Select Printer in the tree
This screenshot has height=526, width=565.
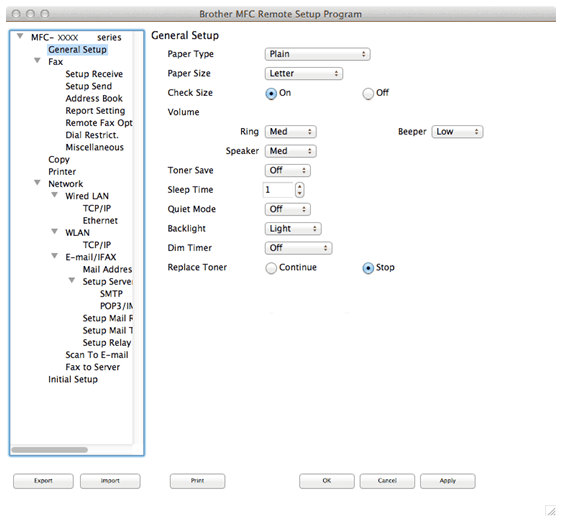click(62, 172)
